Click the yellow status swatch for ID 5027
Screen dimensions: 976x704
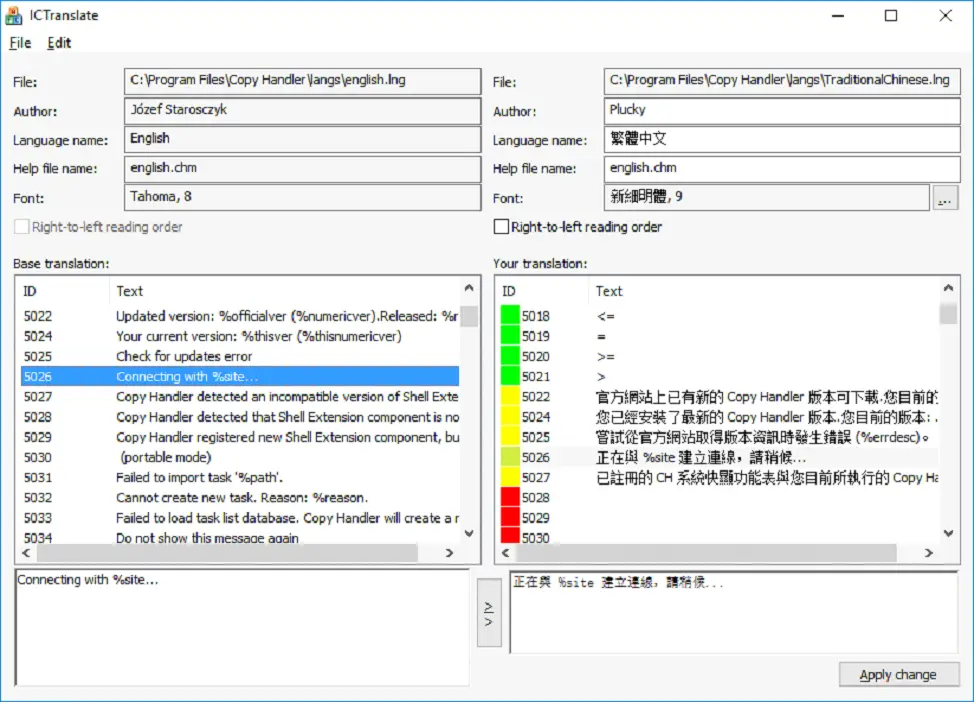(x=510, y=476)
